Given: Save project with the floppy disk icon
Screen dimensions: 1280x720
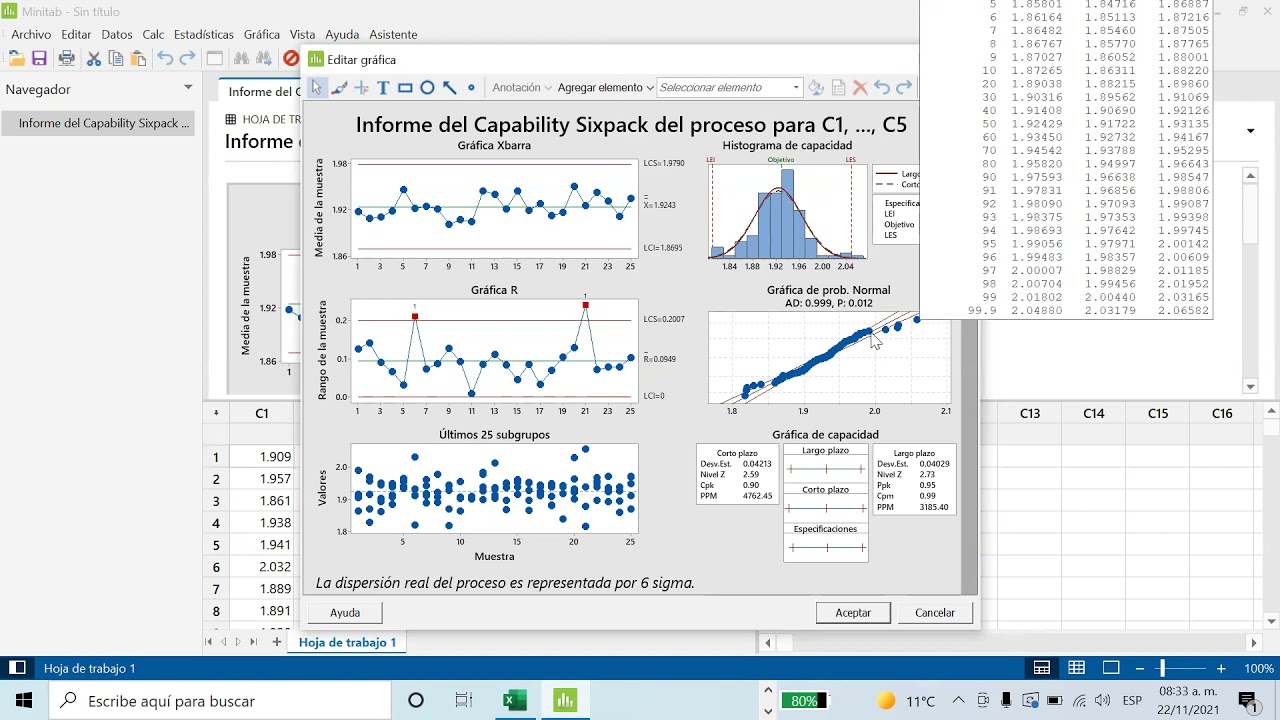Looking at the screenshot, I should tap(39, 59).
